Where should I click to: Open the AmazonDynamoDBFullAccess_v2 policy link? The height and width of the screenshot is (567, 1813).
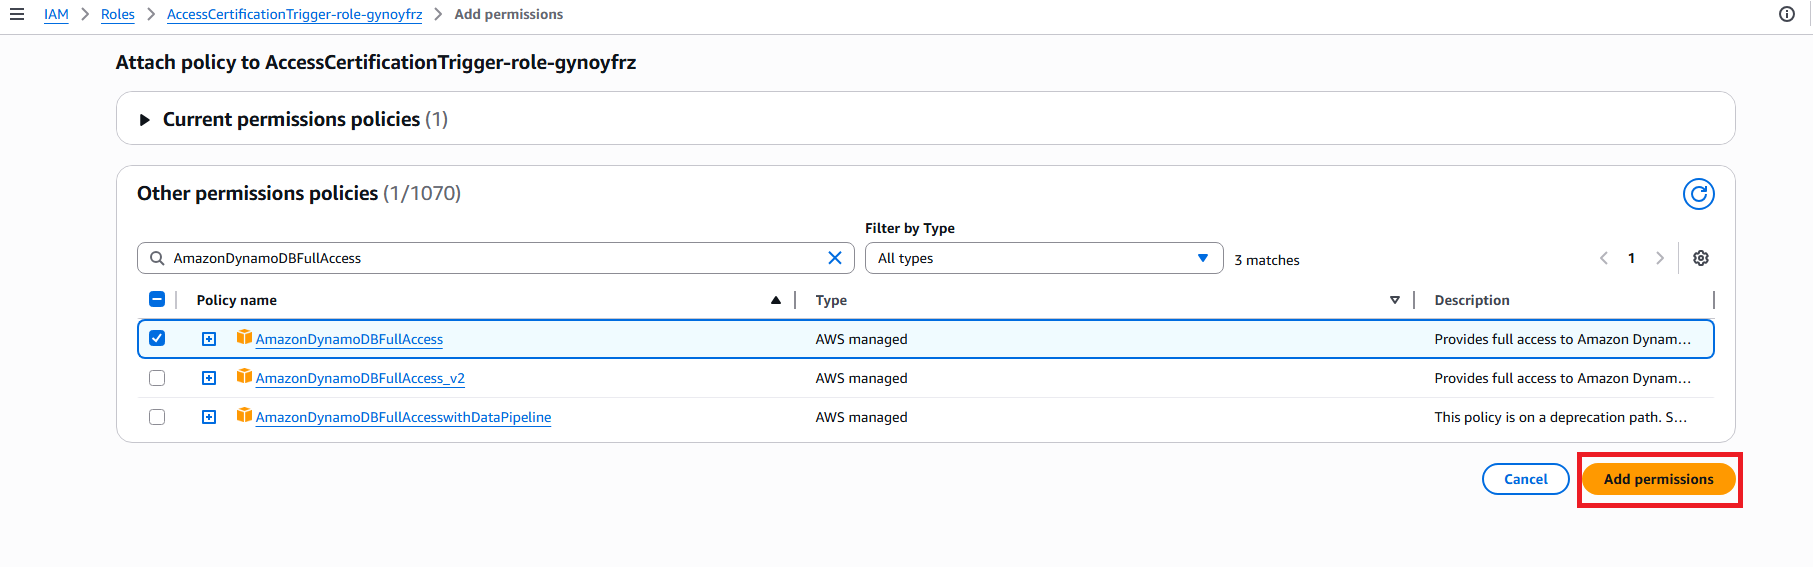click(360, 378)
